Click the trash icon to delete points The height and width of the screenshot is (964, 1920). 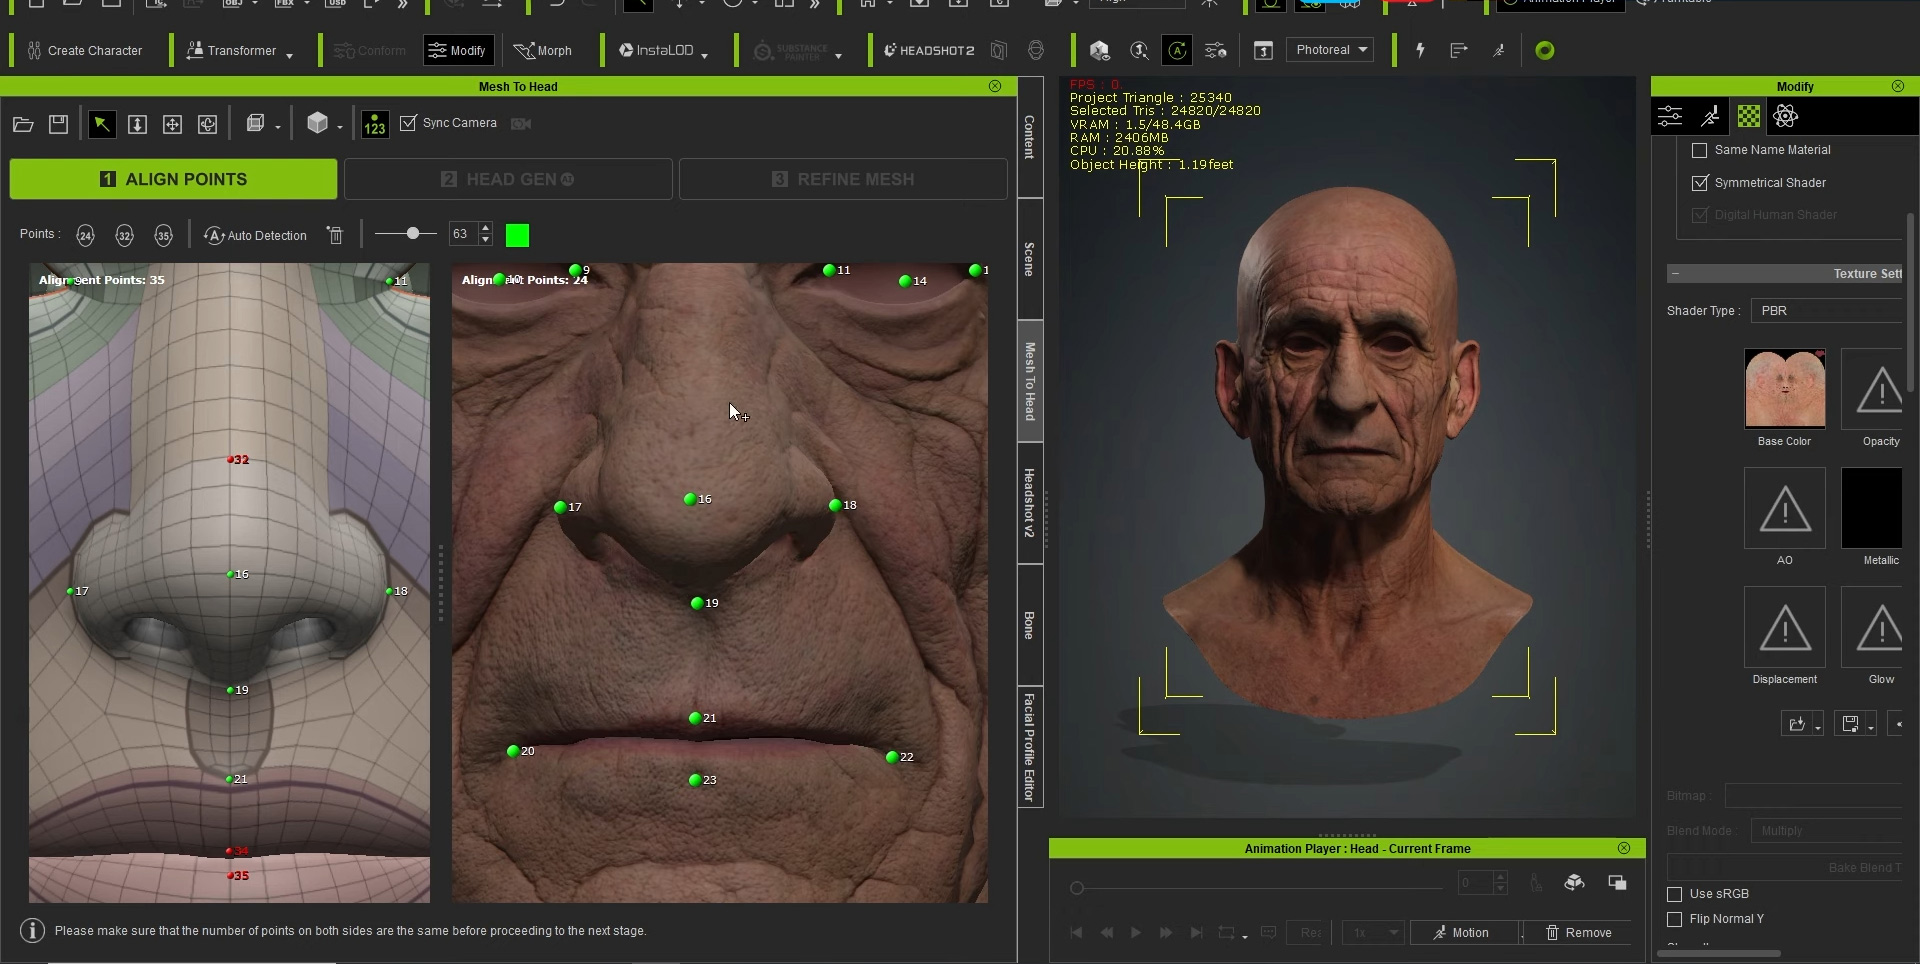pyautogui.click(x=335, y=235)
